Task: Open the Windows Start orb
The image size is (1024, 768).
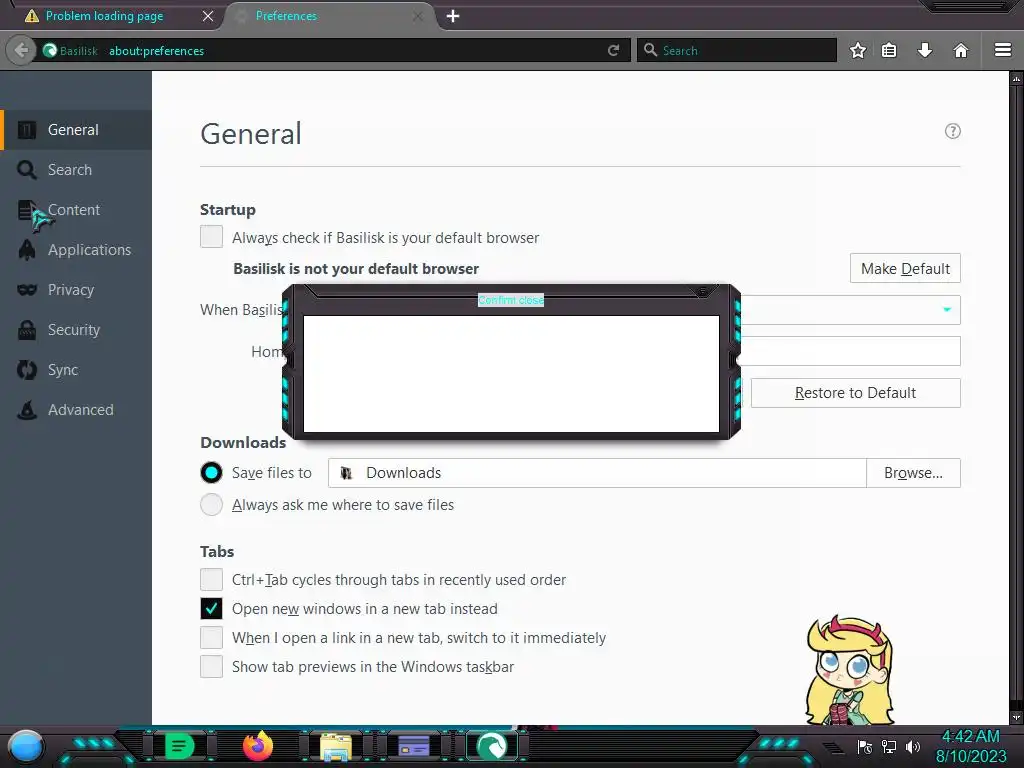Action: (x=26, y=747)
